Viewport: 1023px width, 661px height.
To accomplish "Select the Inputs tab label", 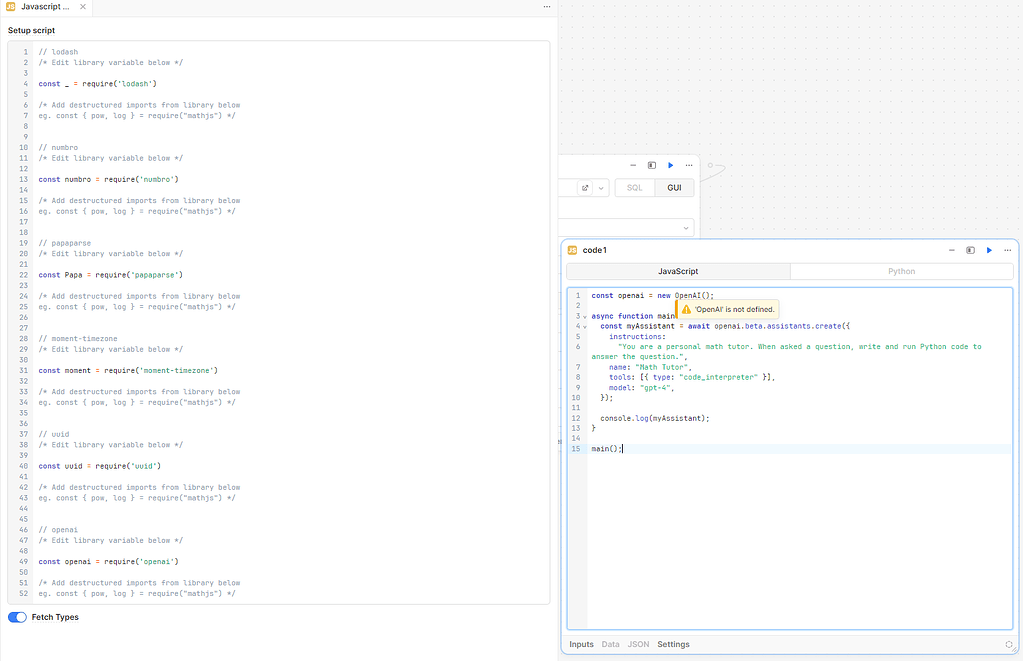I will click(x=581, y=644).
